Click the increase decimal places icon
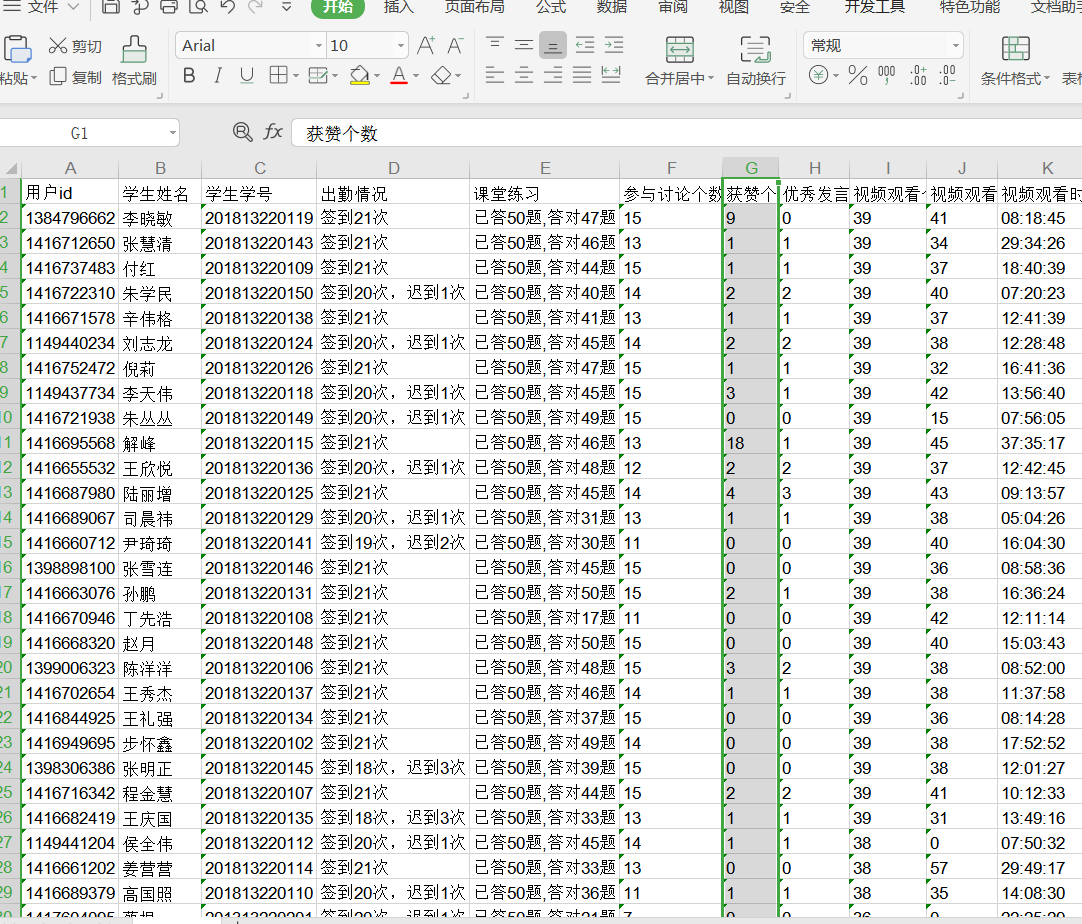This screenshot has width=1082, height=924. (x=918, y=75)
